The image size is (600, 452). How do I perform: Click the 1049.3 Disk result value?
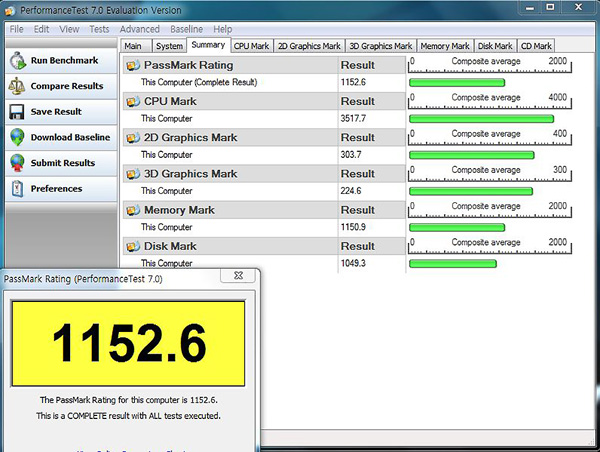tap(353, 263)
